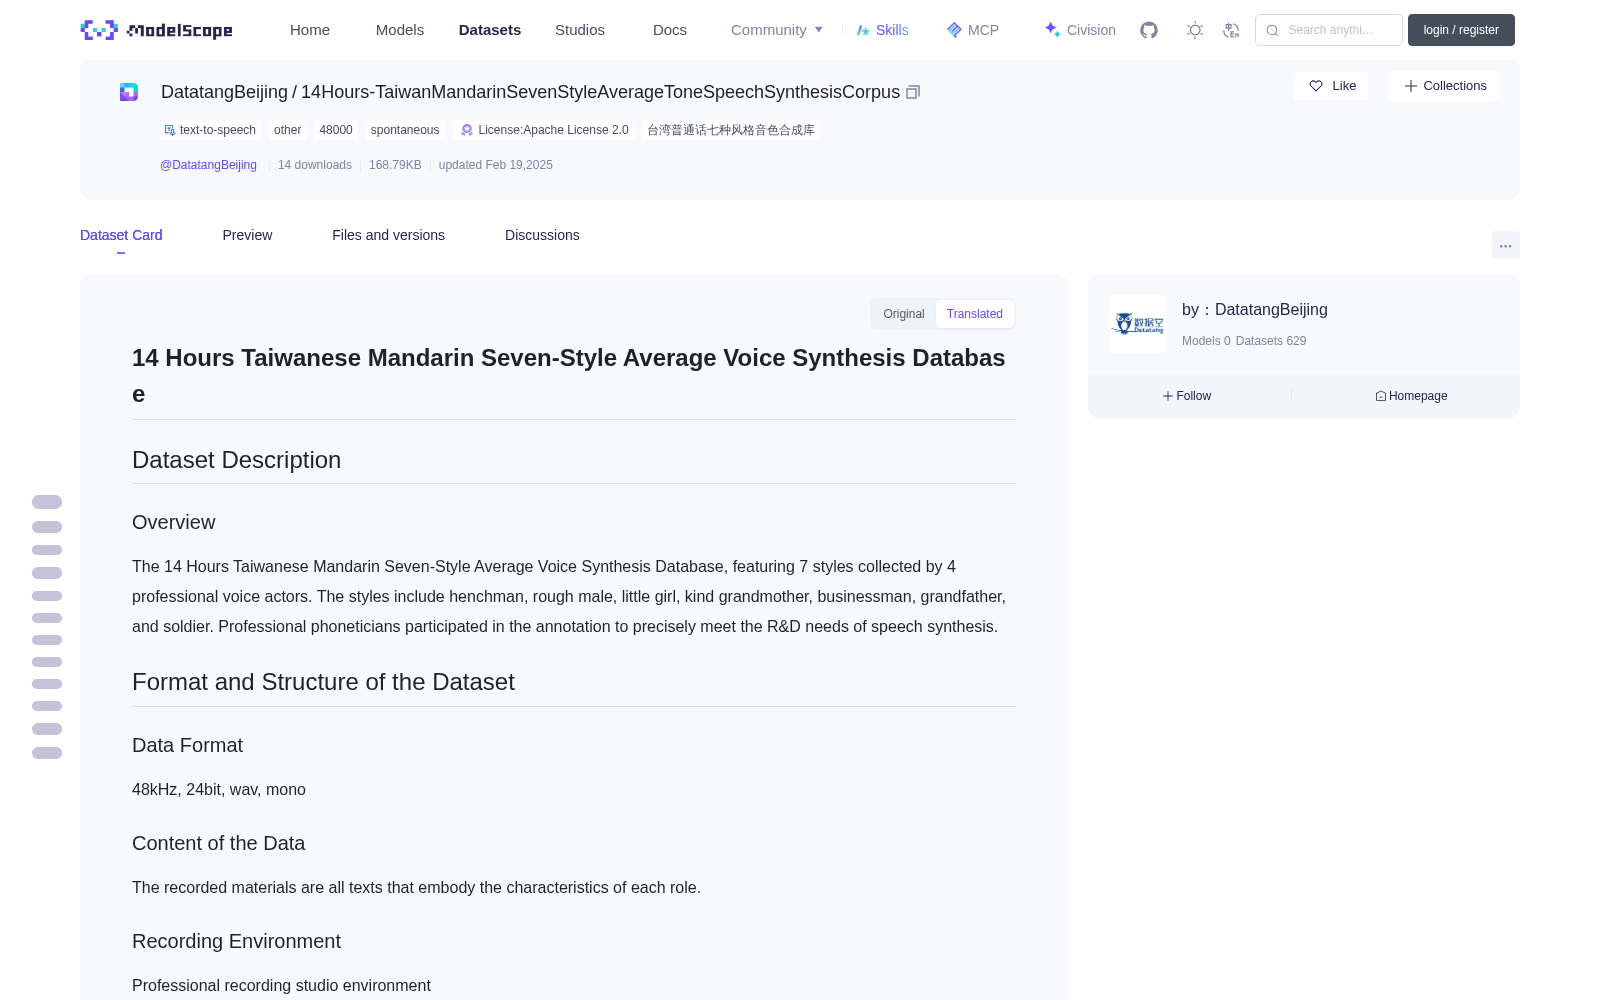Viewport: 1600px width, 1000px height.
Task: Open the Docs menu item
Action: click(x=670, y=30)
